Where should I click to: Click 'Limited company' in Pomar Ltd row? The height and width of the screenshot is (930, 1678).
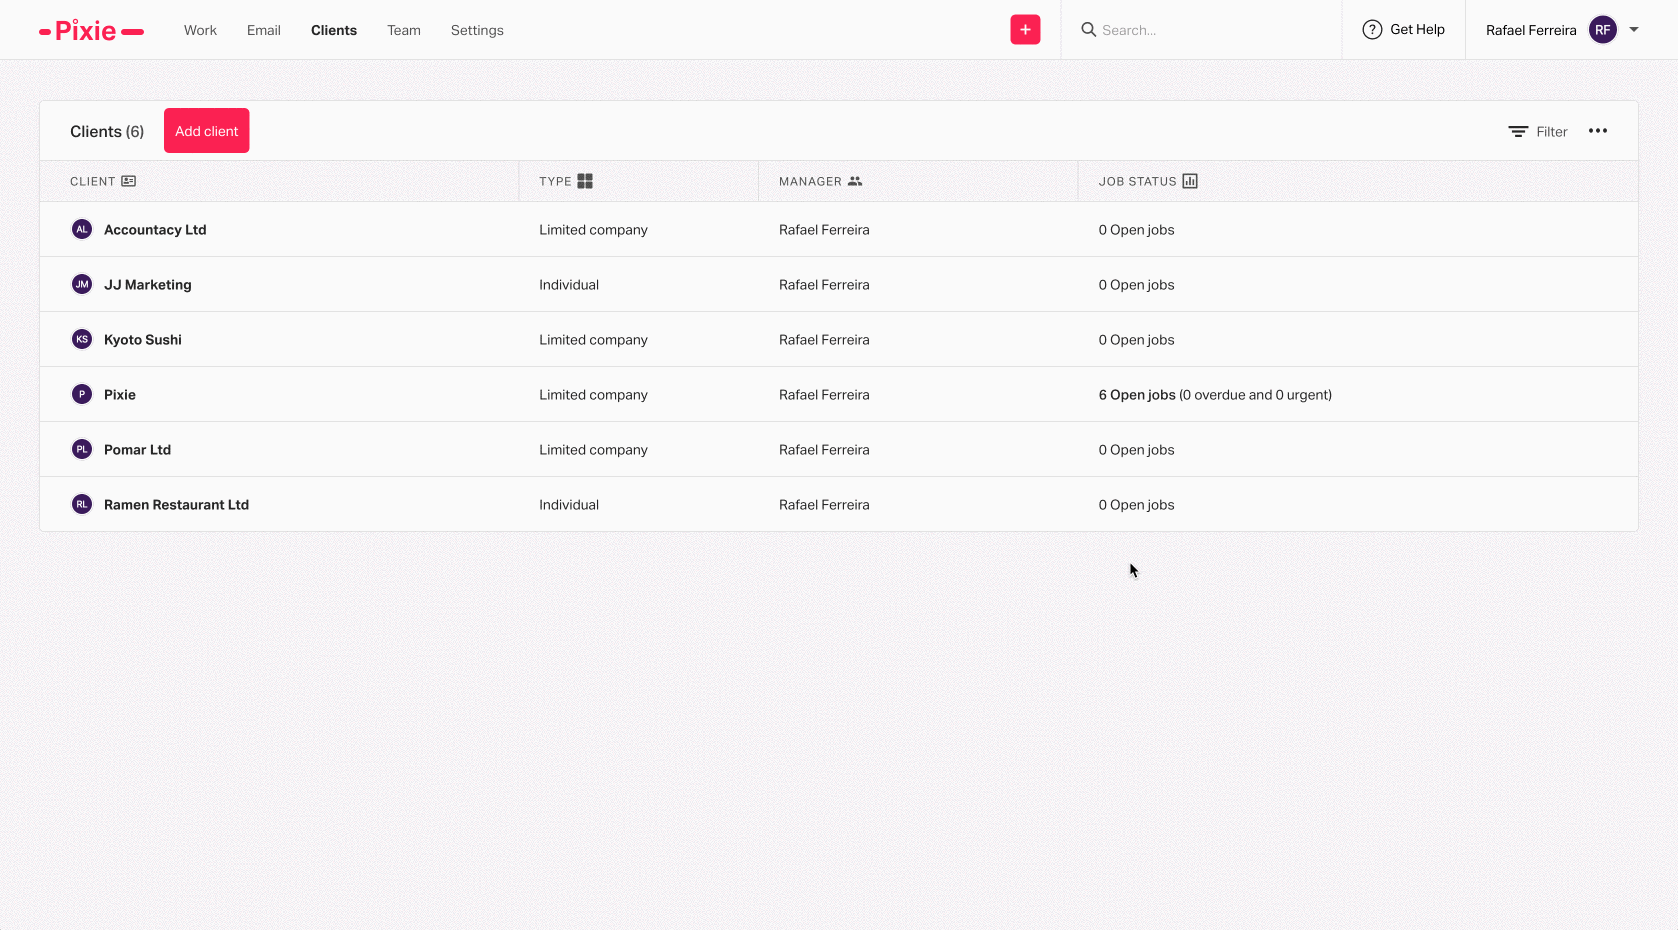(x=594, y=450)
